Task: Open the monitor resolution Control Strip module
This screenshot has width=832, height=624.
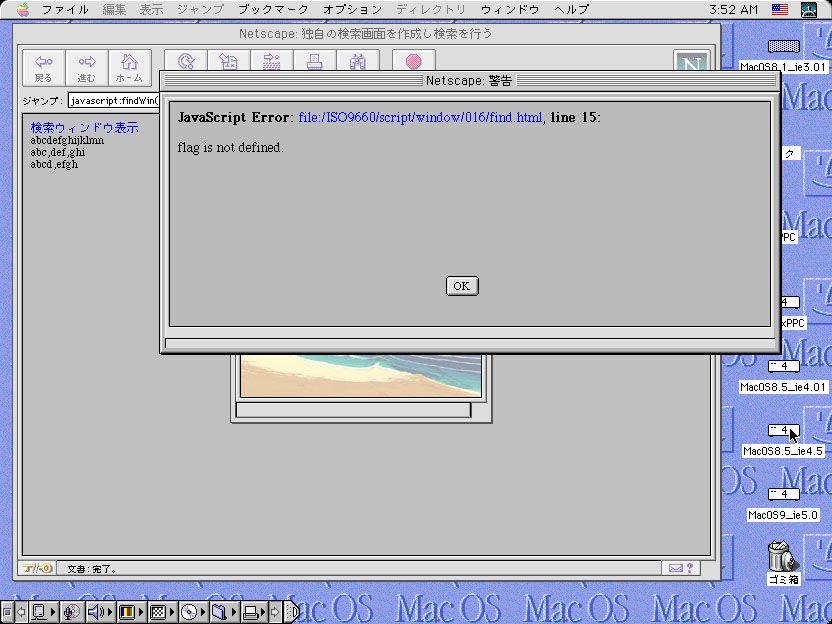Action: [162, 612]
